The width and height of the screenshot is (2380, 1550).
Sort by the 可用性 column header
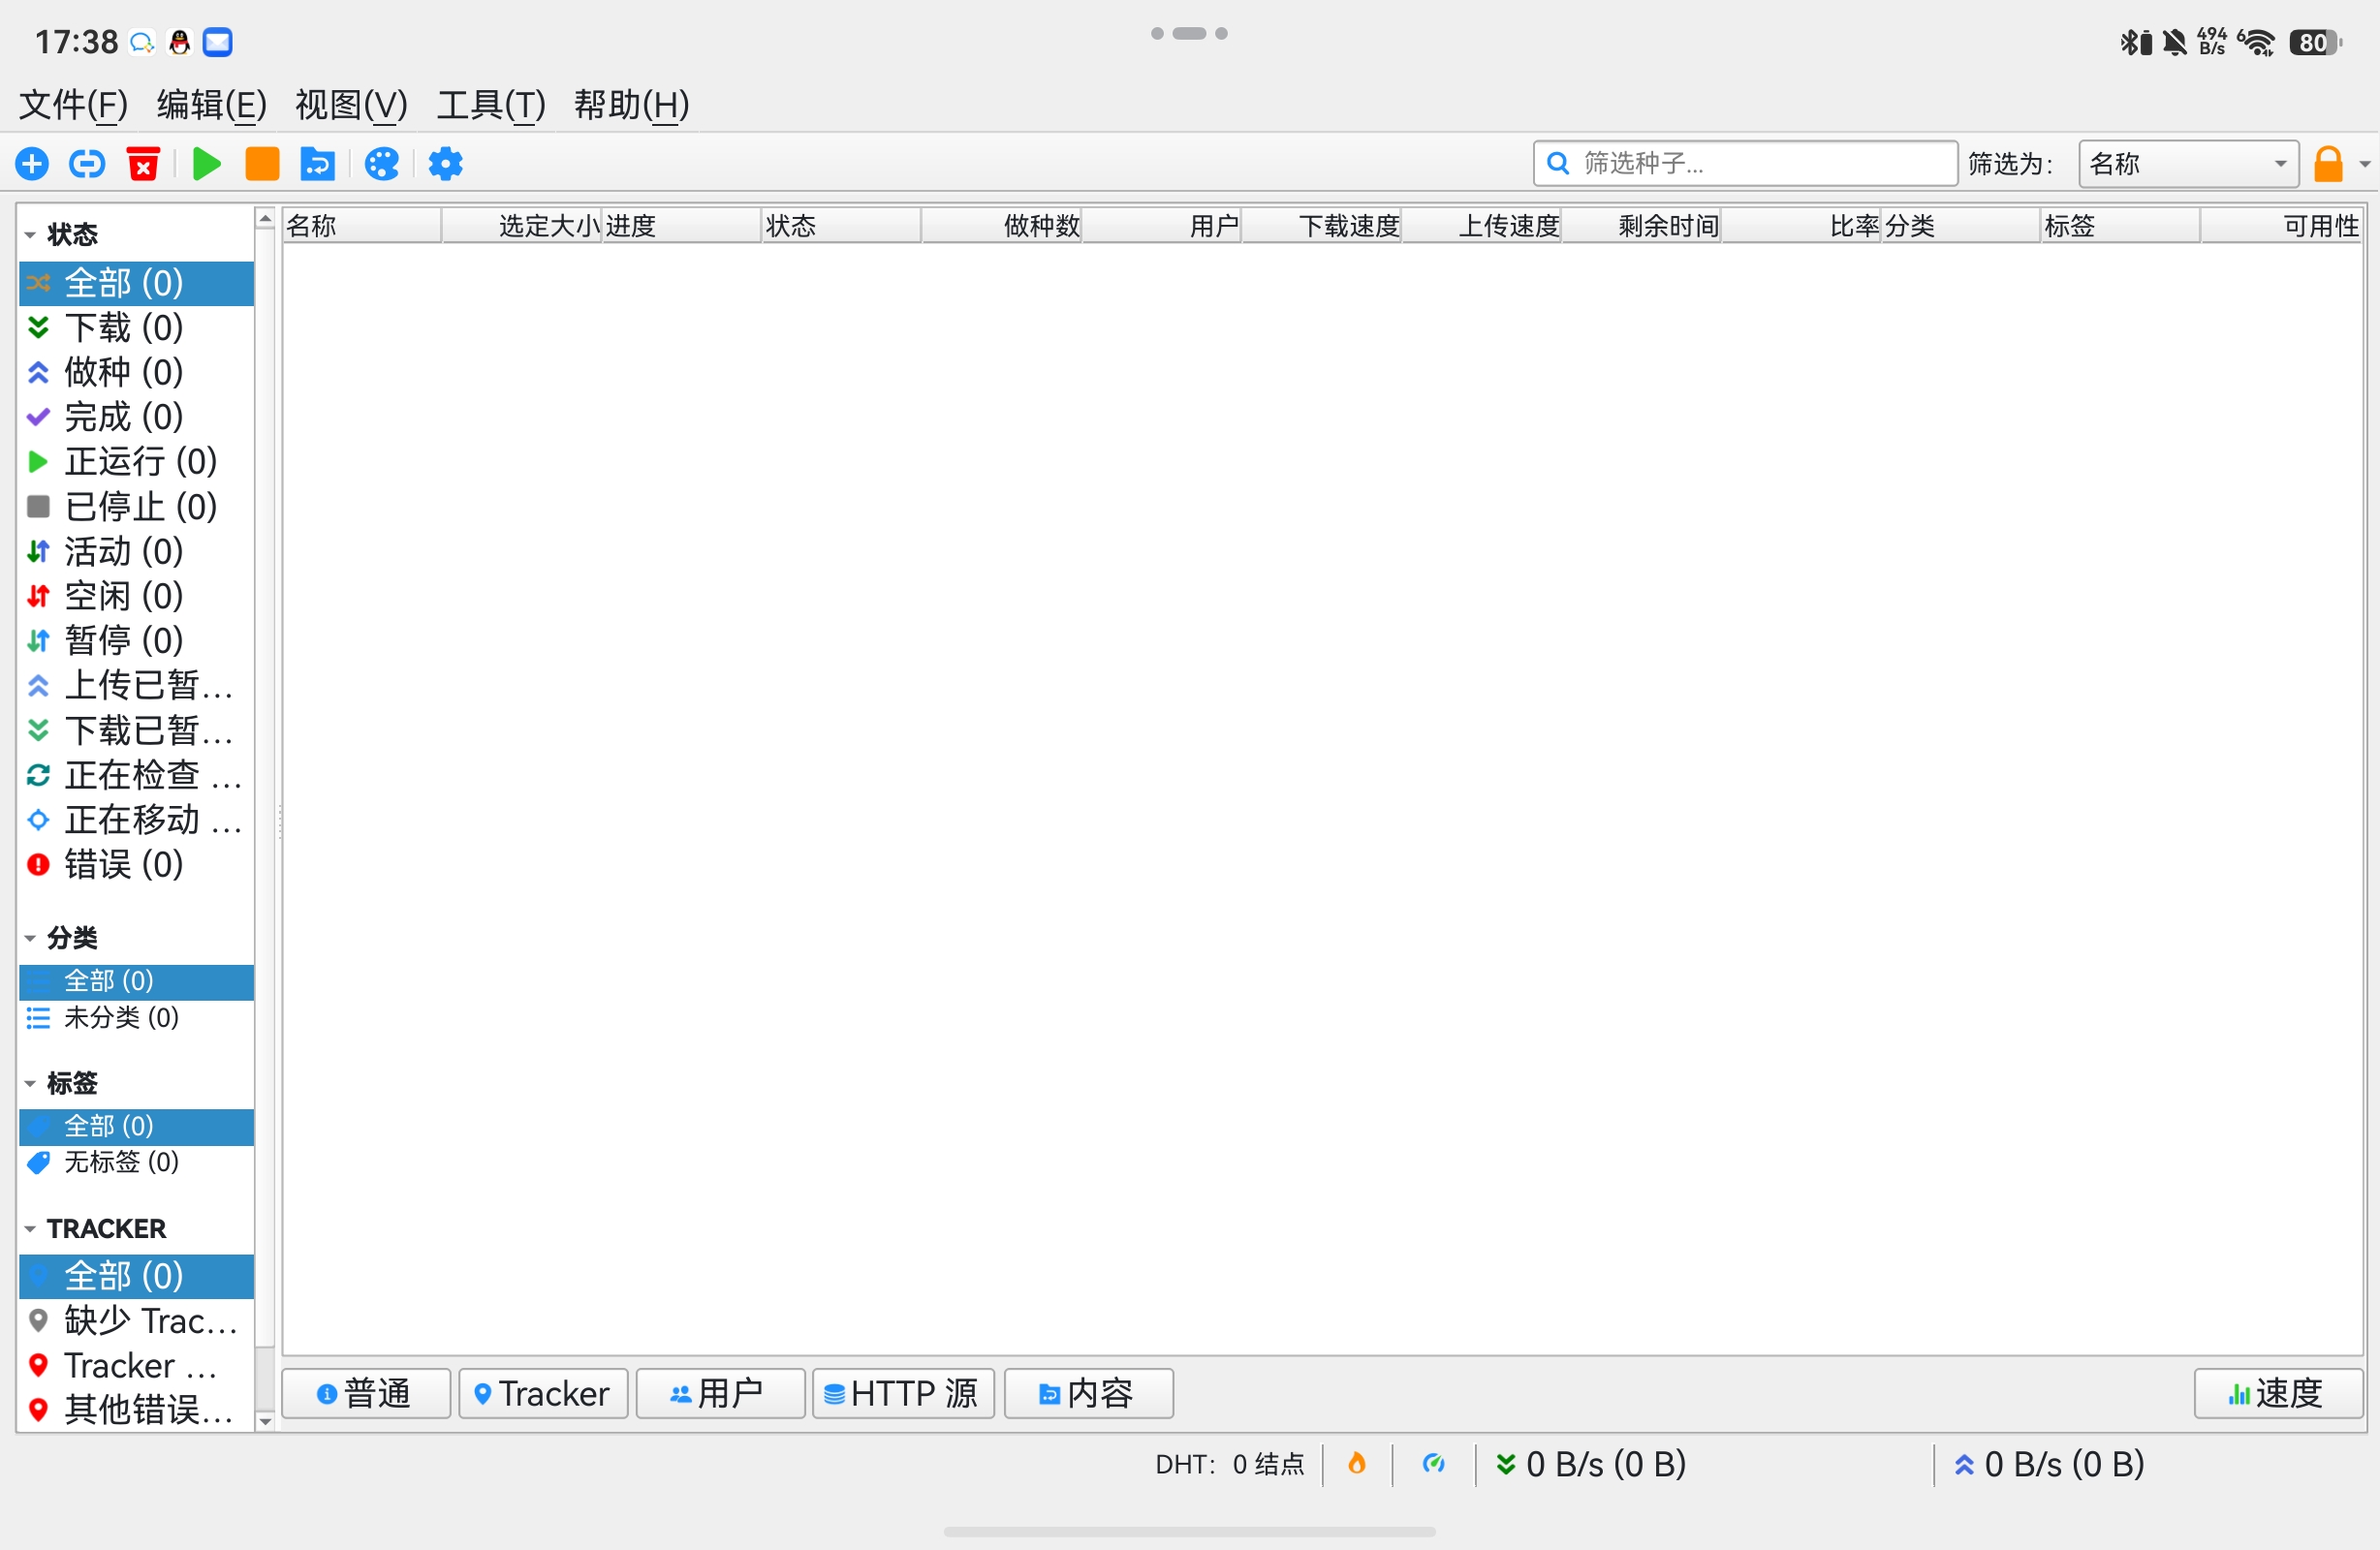(2281, 226)
